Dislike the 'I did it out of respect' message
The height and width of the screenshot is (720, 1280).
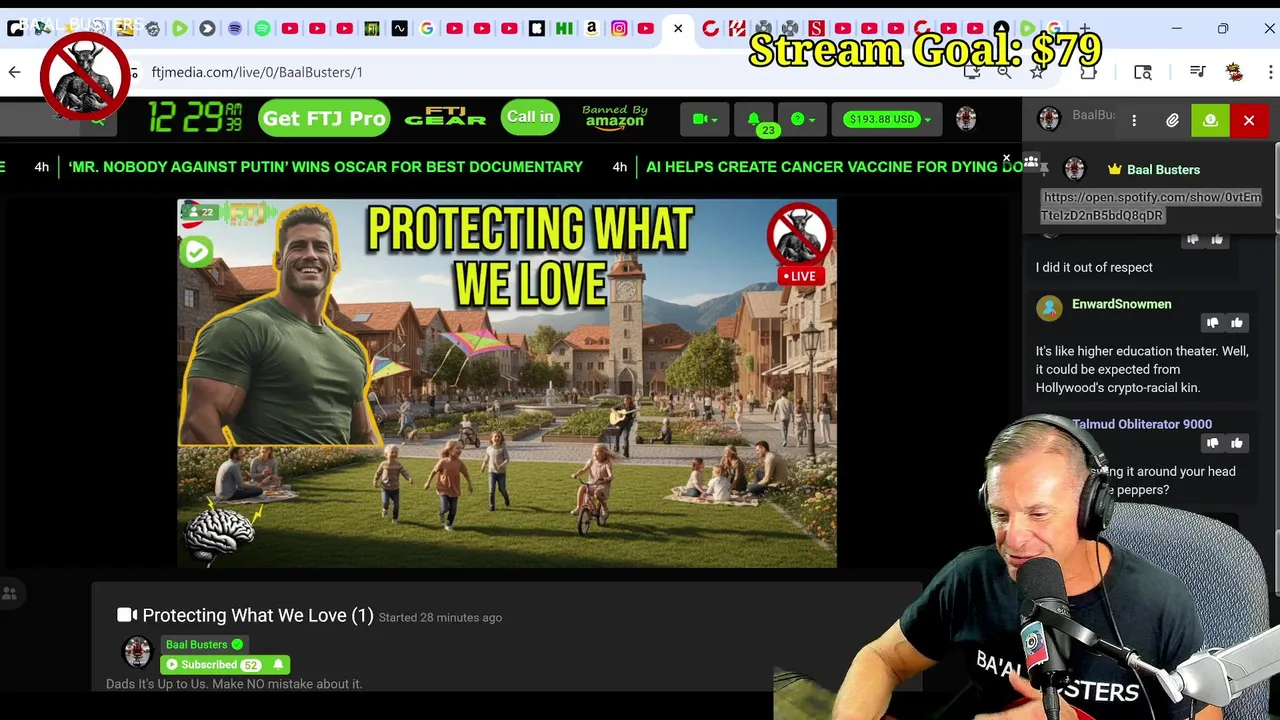(1192, 240)
